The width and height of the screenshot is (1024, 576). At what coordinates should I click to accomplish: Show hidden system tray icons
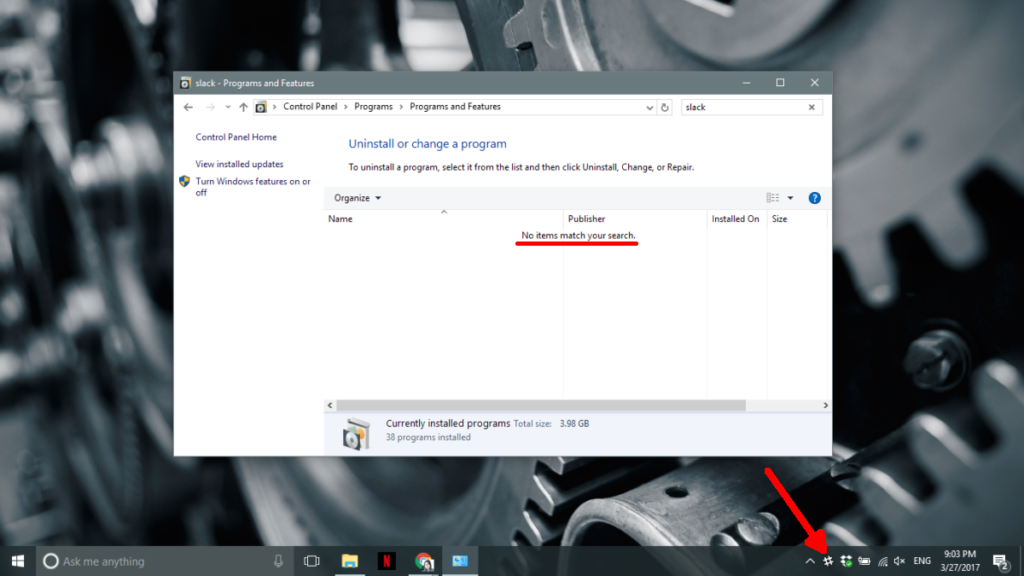pos(810,561)
